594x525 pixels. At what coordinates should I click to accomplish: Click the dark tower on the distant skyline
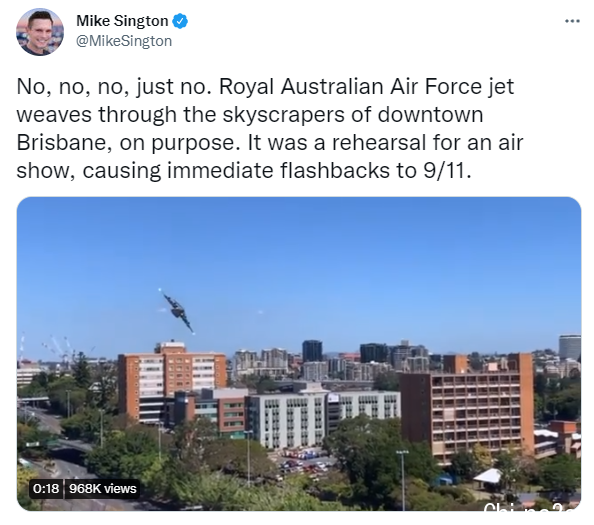[x=312, y=351]
